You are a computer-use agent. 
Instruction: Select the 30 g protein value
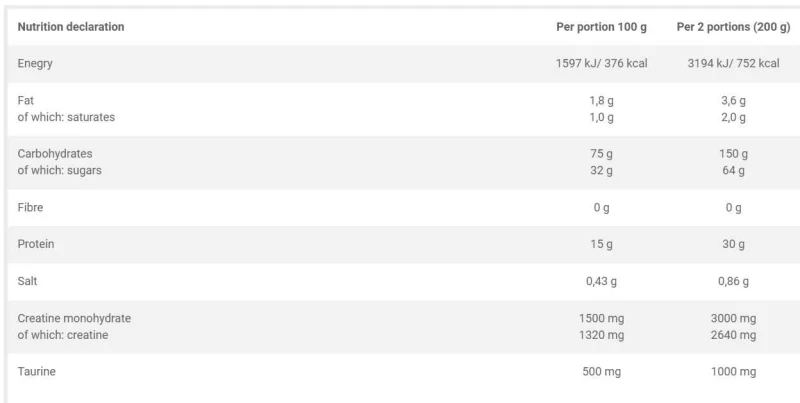733,245
